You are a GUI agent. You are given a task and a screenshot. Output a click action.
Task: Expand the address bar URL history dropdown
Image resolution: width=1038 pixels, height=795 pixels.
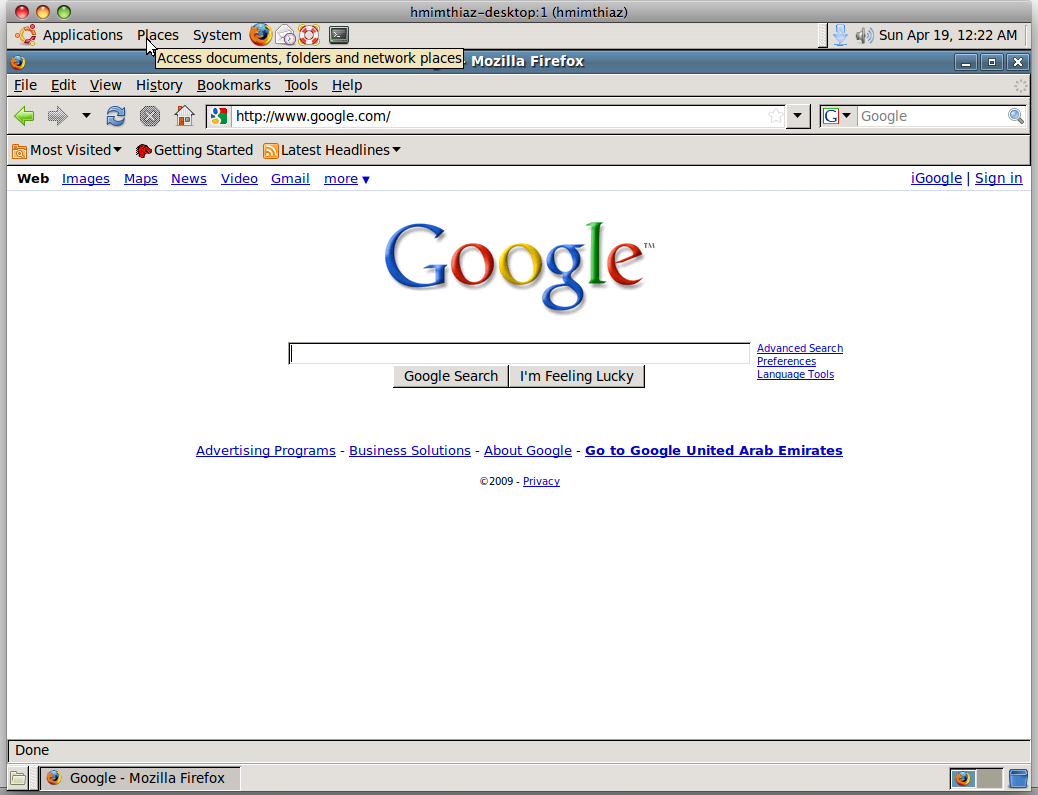click(798, 117)
